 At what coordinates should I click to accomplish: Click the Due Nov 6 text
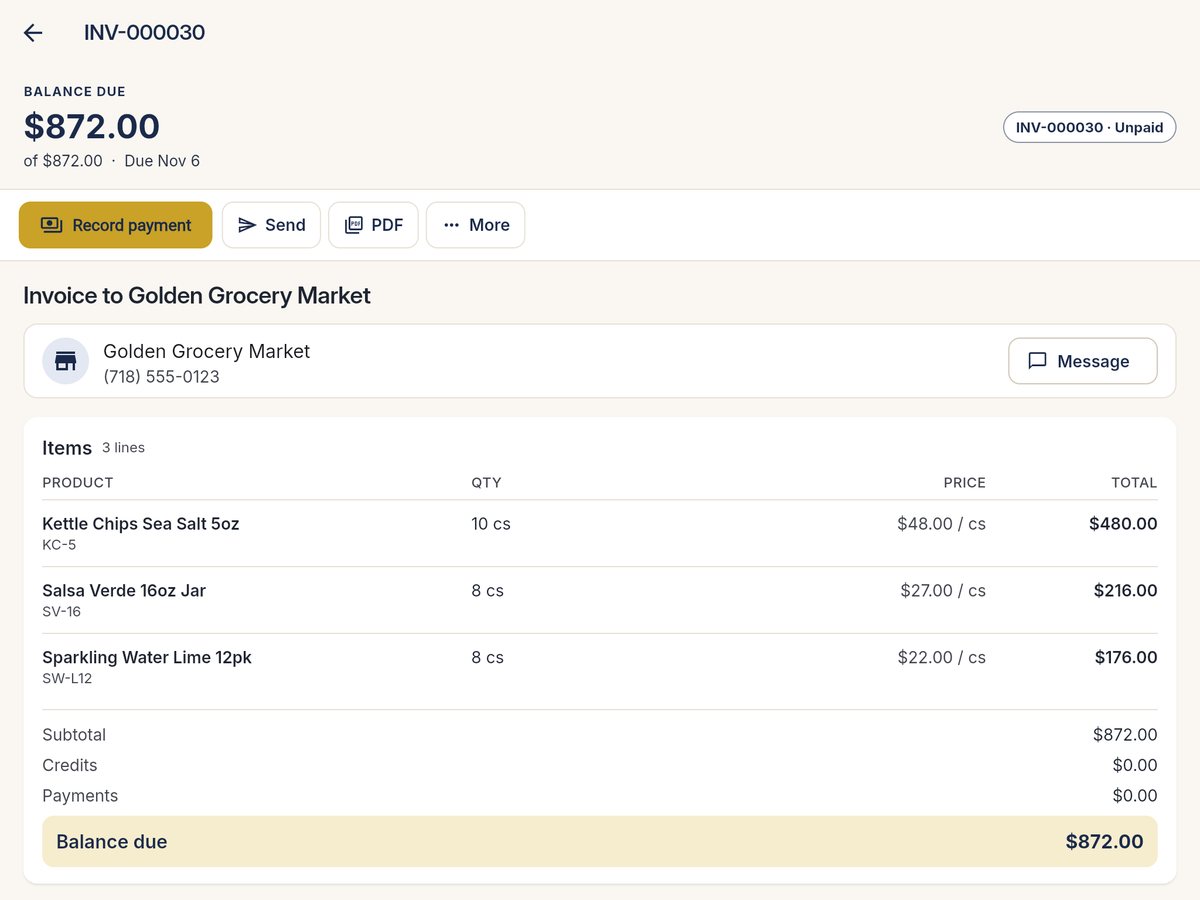click(x=162, y=161)
